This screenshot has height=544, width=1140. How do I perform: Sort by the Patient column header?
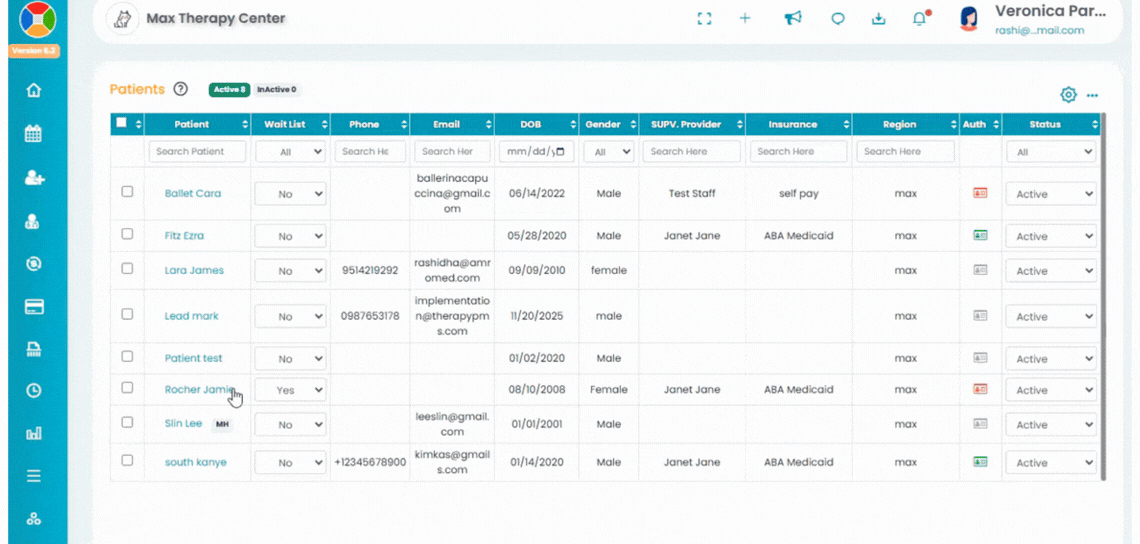coord(198,124)
